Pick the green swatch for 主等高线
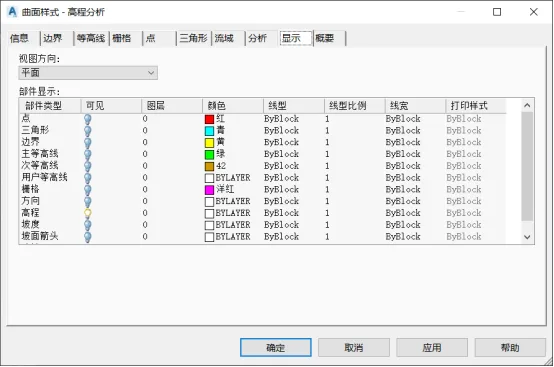 [210, 155]
